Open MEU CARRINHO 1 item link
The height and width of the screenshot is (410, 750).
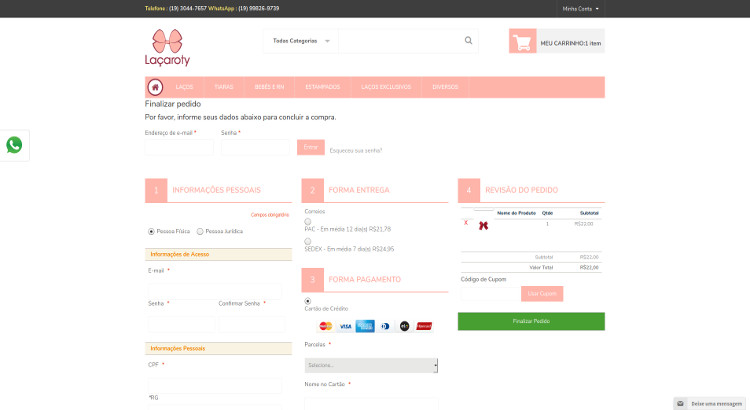(x=571, y=43)
